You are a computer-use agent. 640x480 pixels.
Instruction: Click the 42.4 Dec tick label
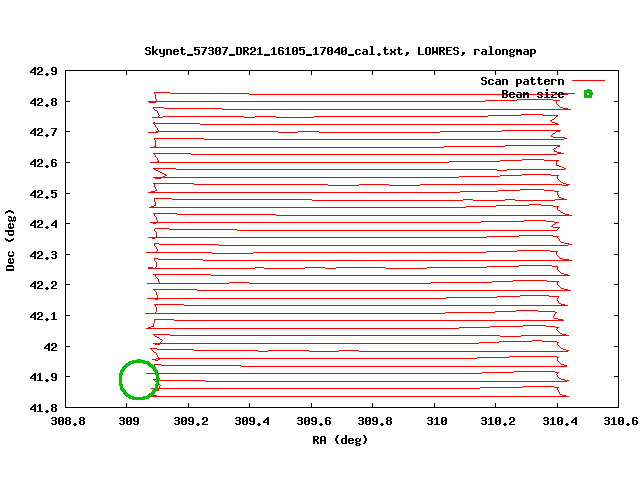pos(43,224)
